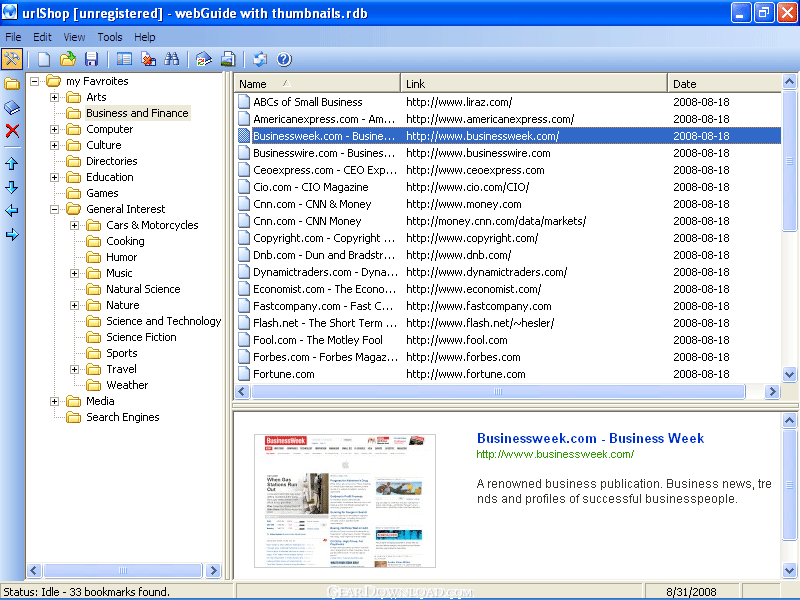Open the Tools menu
Image resolution: width=800 pixels, height=600 pixels.
[110, 37]
